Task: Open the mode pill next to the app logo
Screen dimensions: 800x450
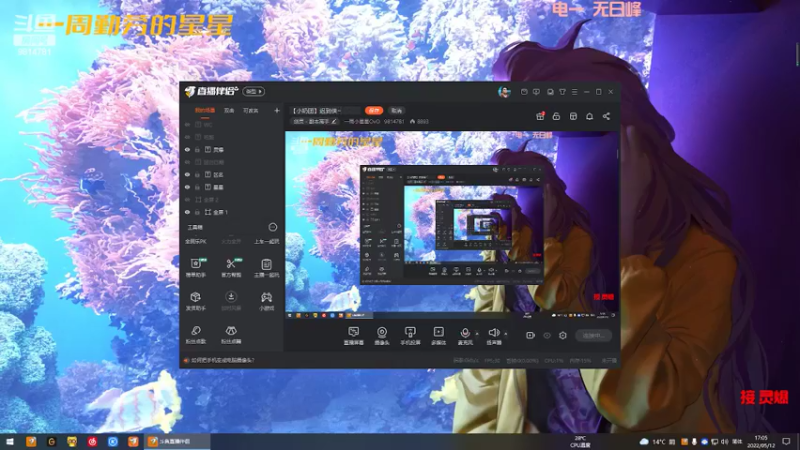Action: (254, 91)
